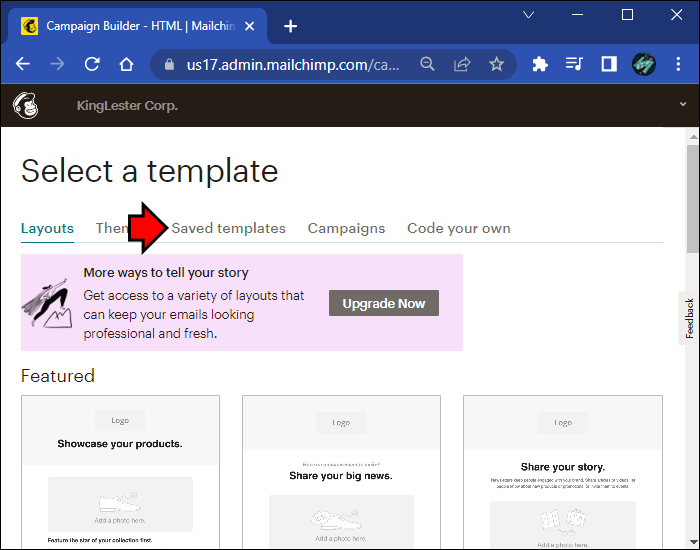Open the Chrome extensions puzzle menu
Viewport: 700px width, 550px height.
click(540, 64)
